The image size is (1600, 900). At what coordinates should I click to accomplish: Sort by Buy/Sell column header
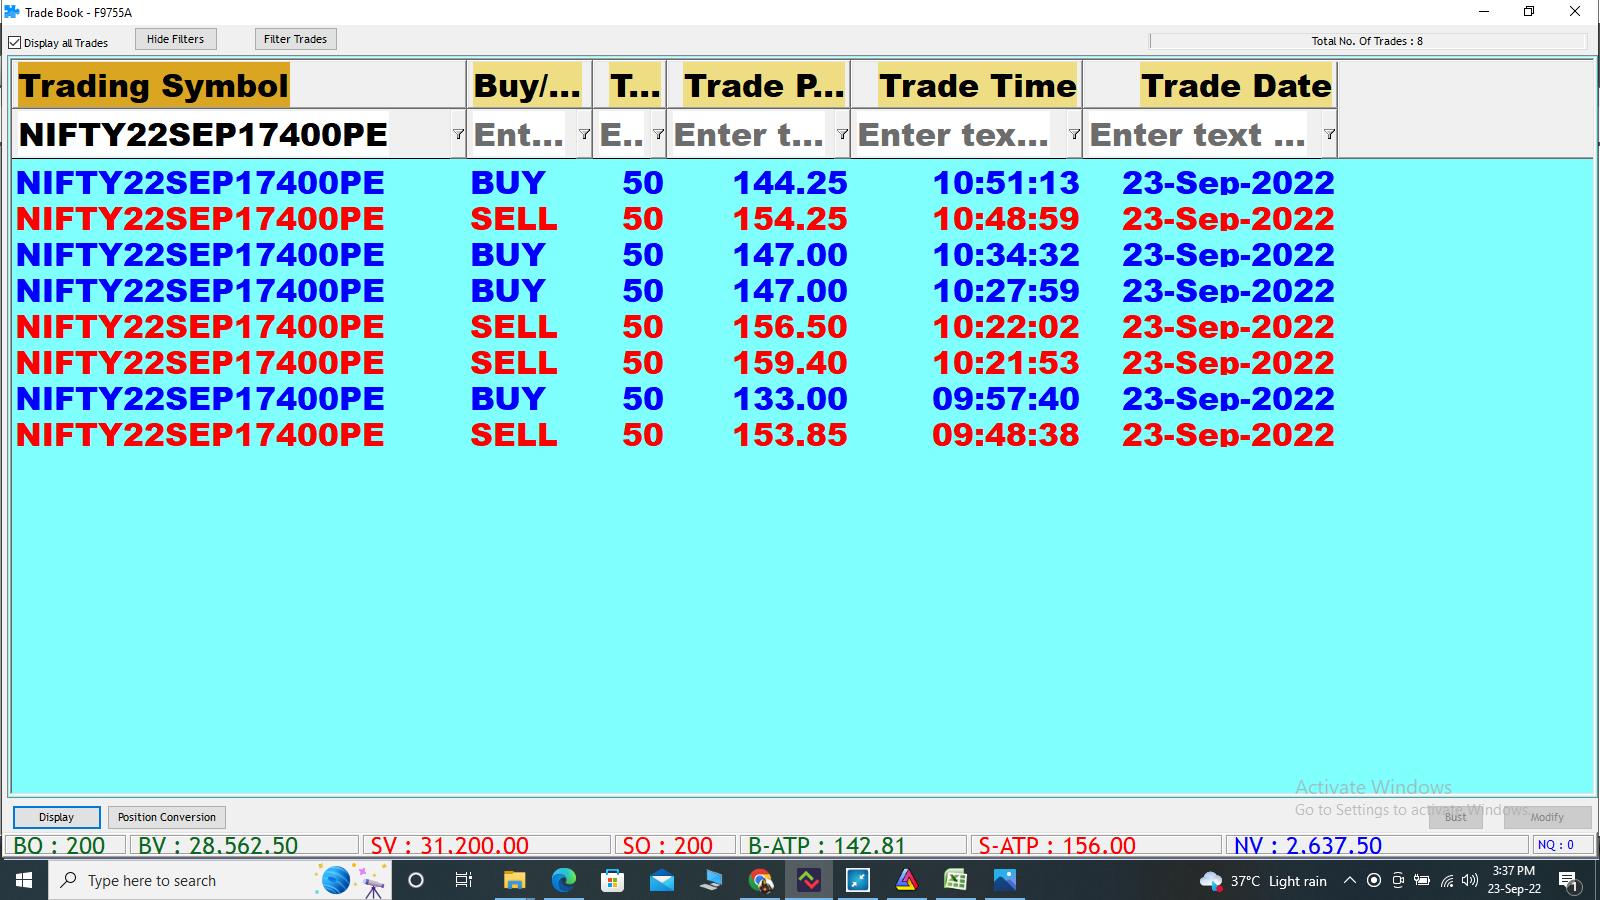click(529, 85)
